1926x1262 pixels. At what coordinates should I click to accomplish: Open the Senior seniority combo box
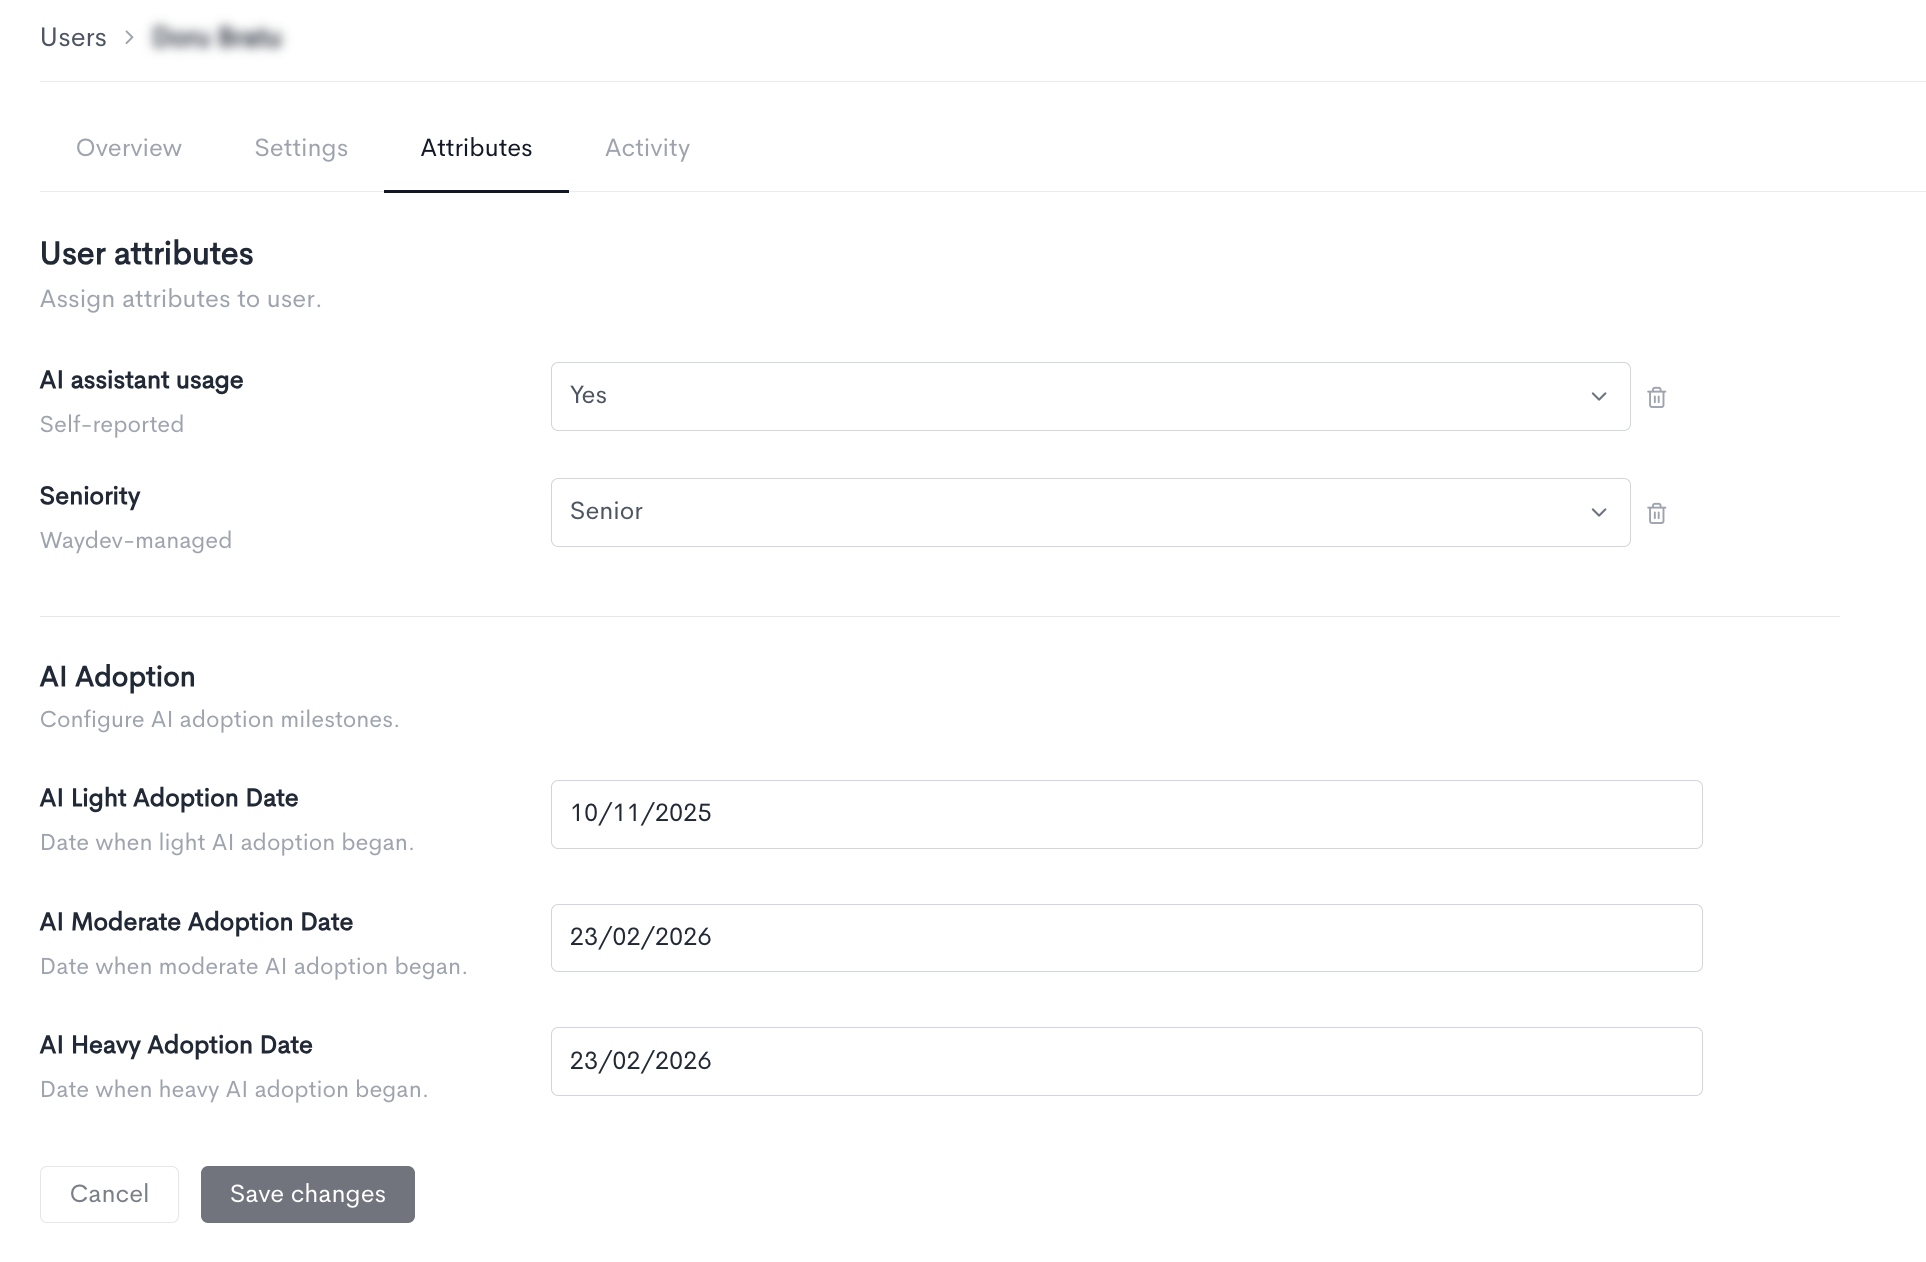coord(1090,513)
